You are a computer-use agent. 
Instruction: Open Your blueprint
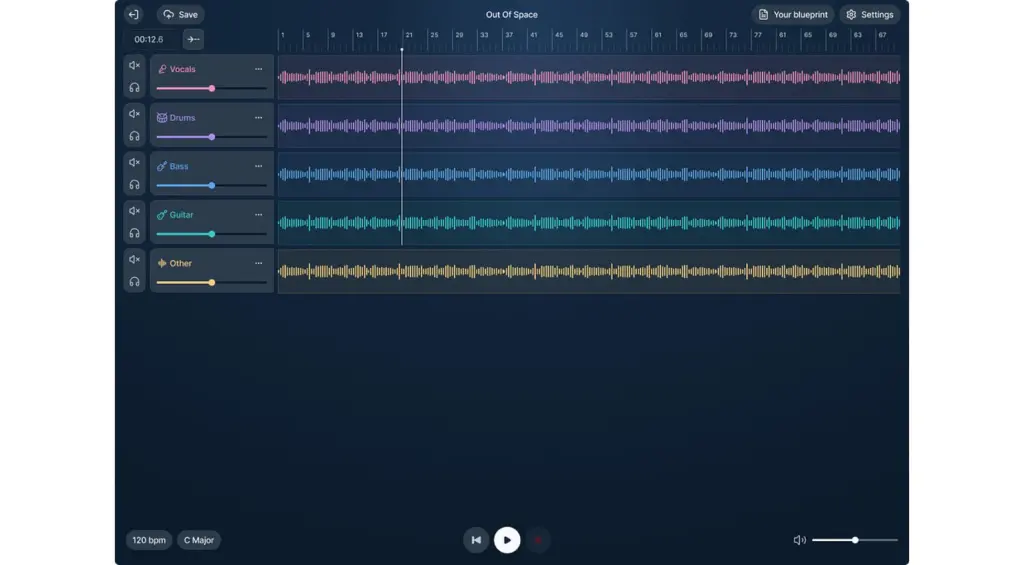click(x=793, y=14)
